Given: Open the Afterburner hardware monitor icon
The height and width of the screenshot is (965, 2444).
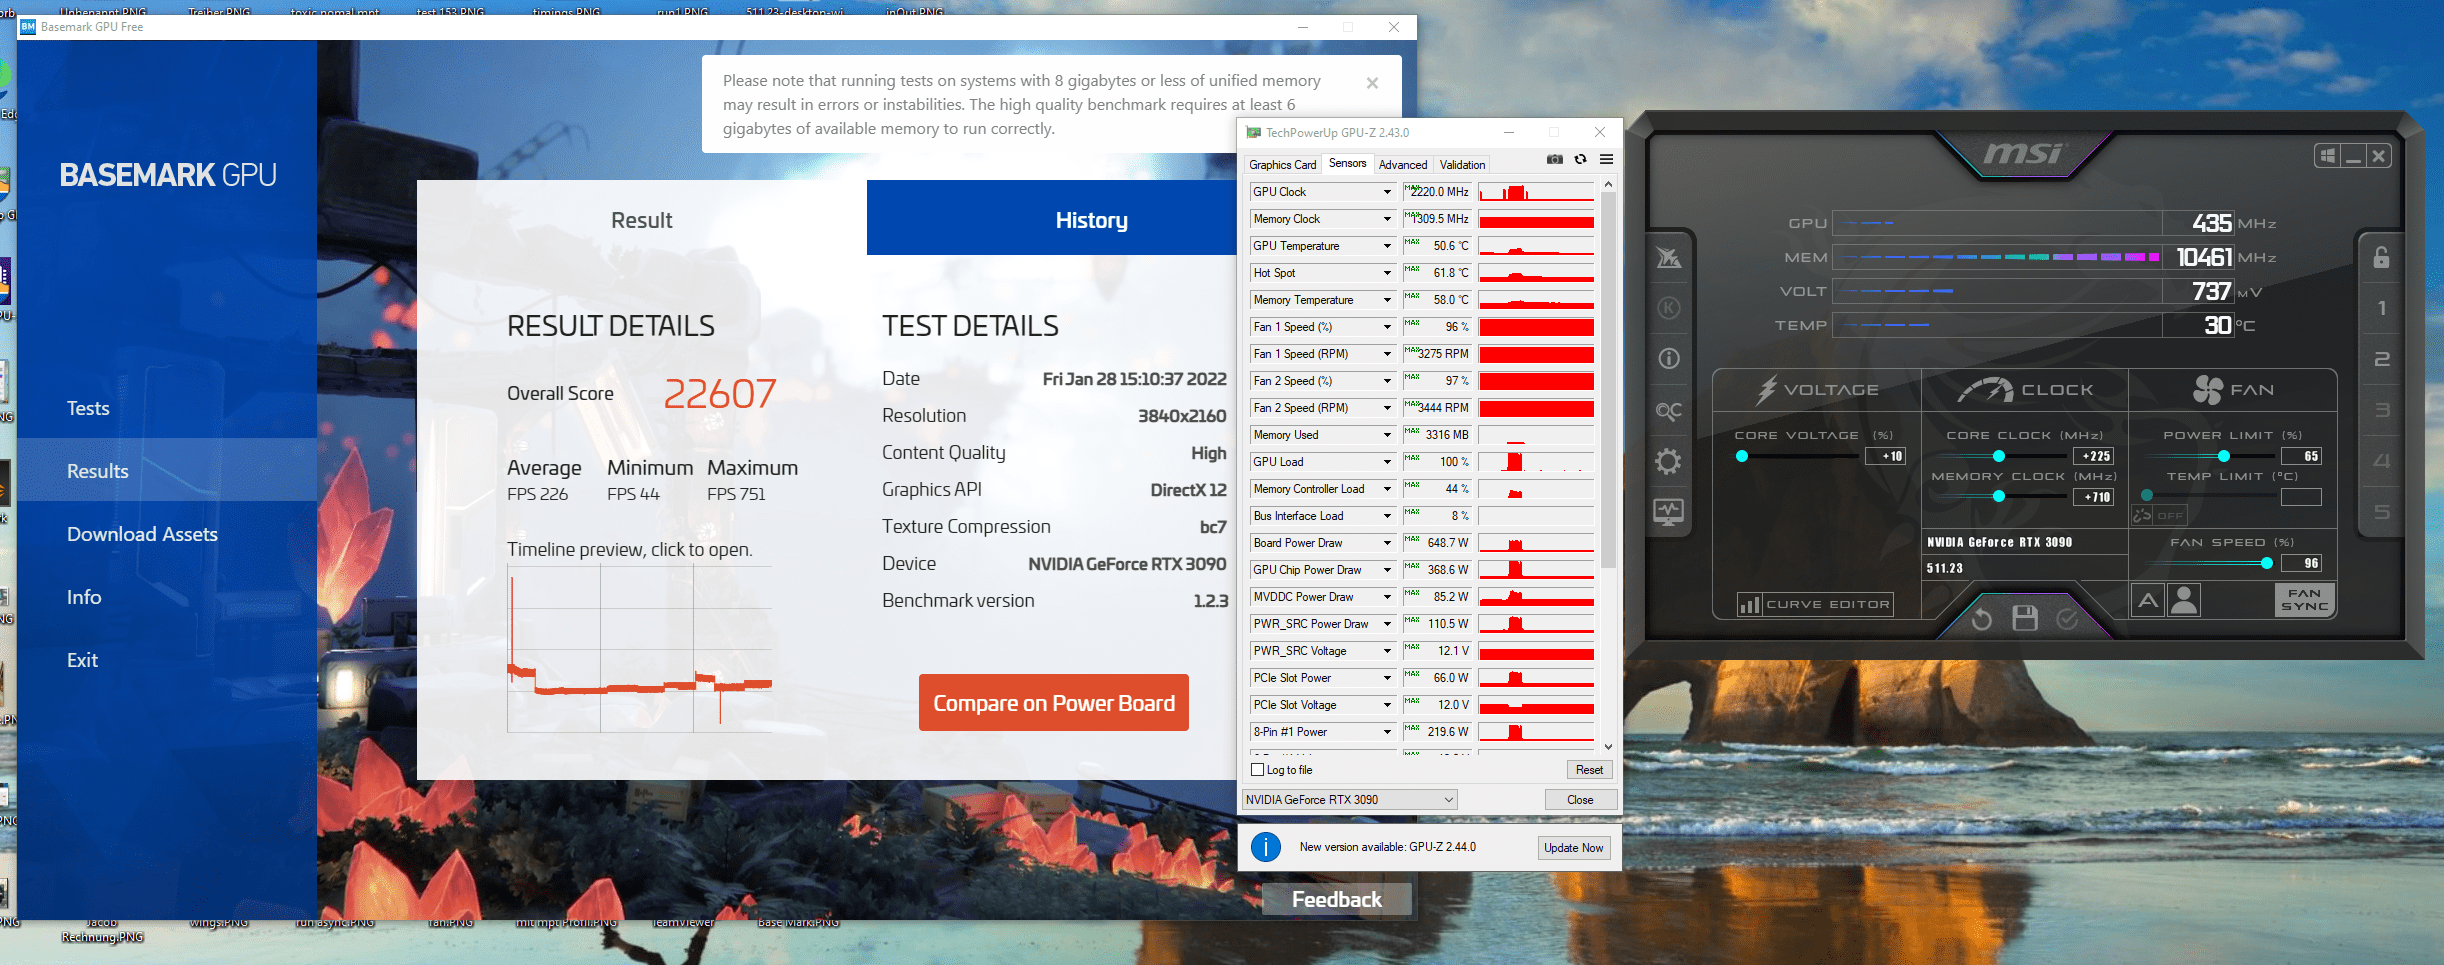Looking at the screenshot, I should point(1669,512).
